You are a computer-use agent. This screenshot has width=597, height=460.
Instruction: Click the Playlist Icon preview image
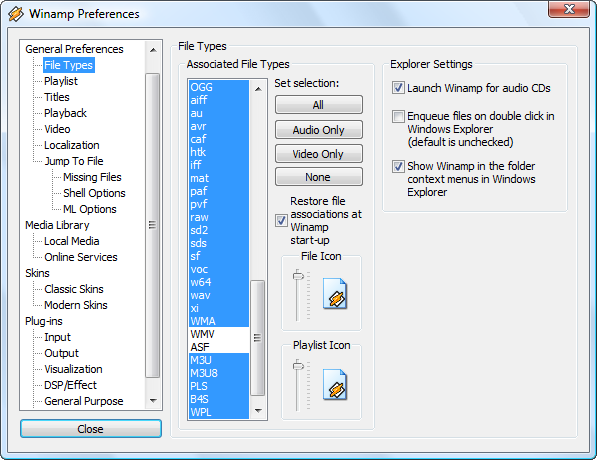335,384
